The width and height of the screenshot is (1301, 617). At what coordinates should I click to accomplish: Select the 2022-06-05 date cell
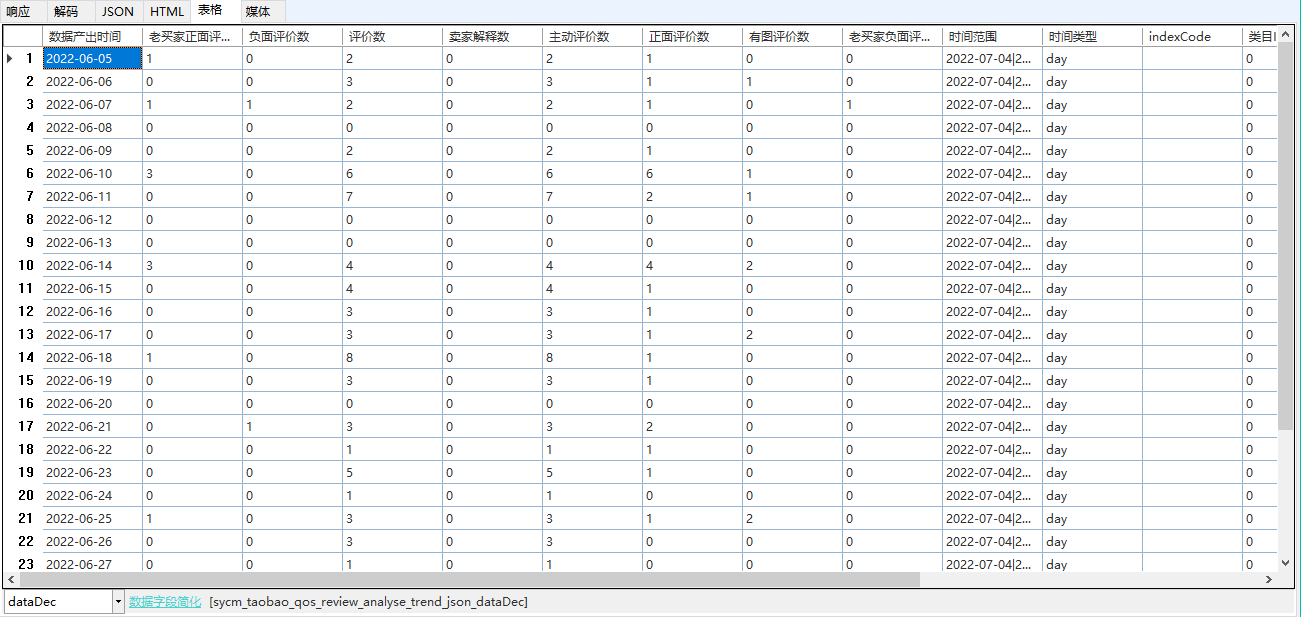92,59
